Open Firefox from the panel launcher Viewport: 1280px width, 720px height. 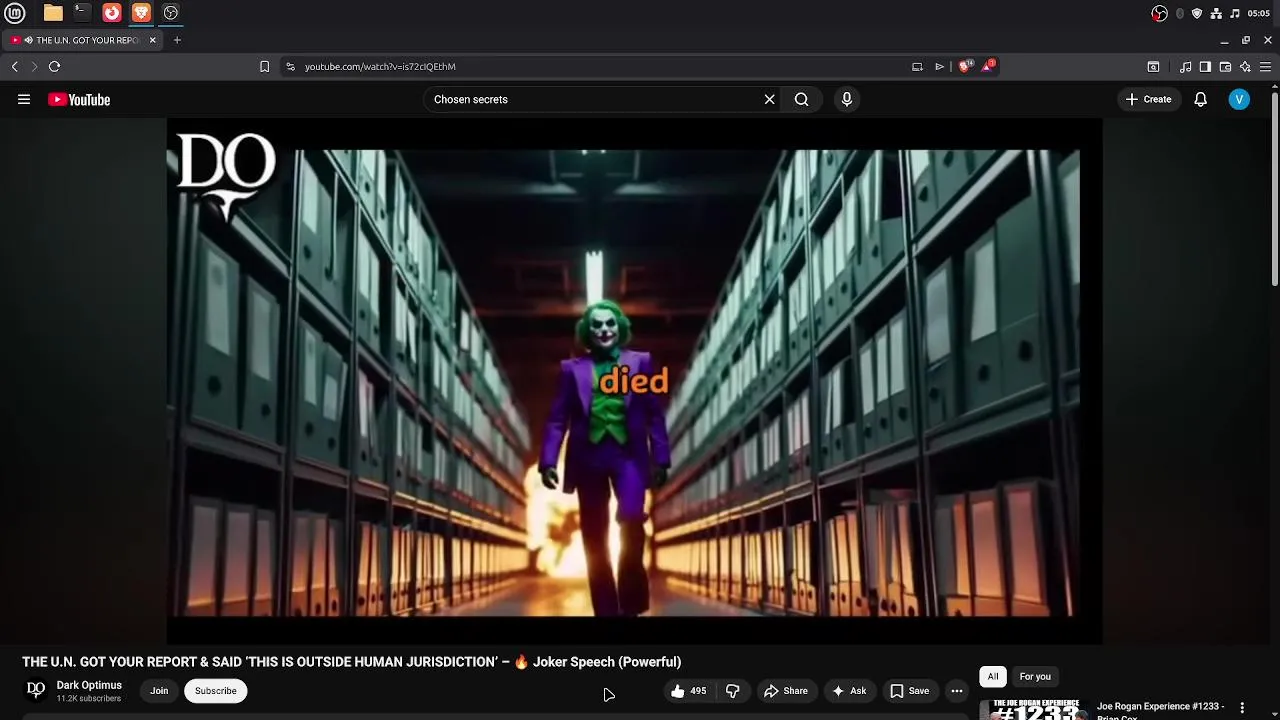pos(112,13)
